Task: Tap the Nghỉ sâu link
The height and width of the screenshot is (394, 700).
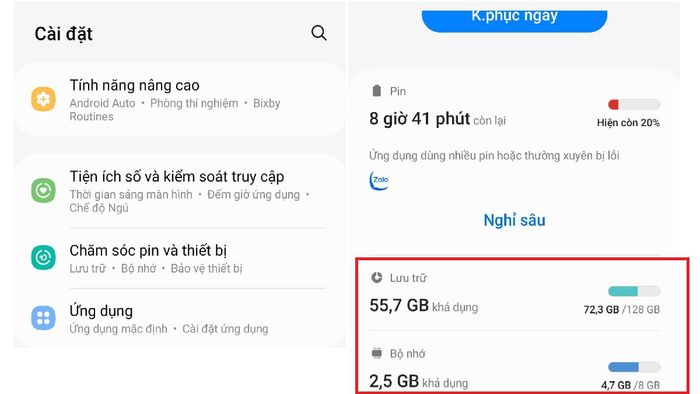Action: [x=514, y=220]
